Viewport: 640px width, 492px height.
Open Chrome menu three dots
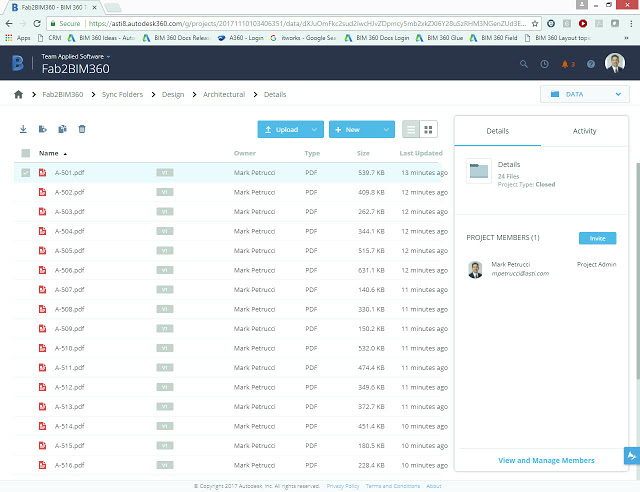(631, 24)
